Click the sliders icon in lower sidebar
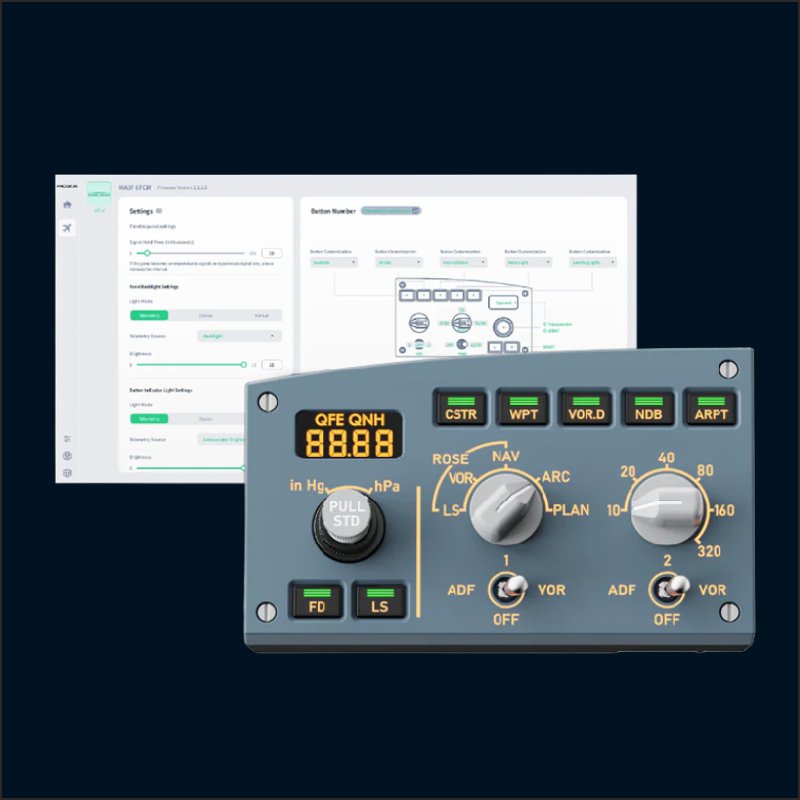800x800 pixels. (x=67, y=439)
